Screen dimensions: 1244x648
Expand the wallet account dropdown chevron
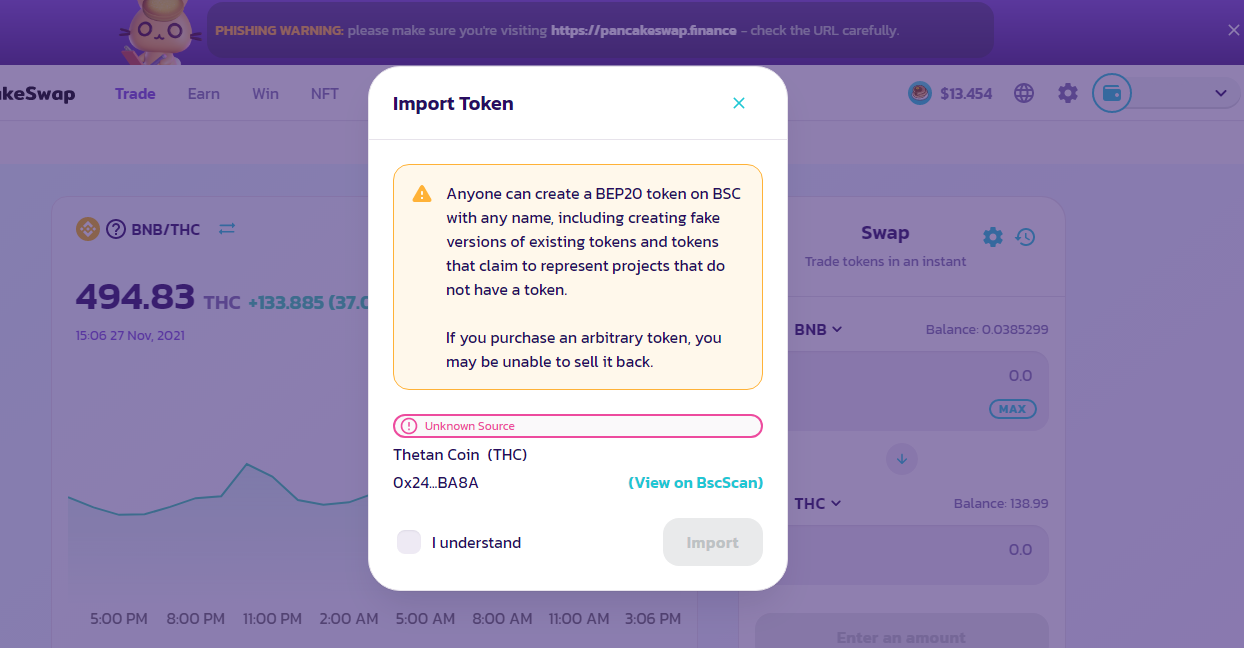click(1221, 93)
